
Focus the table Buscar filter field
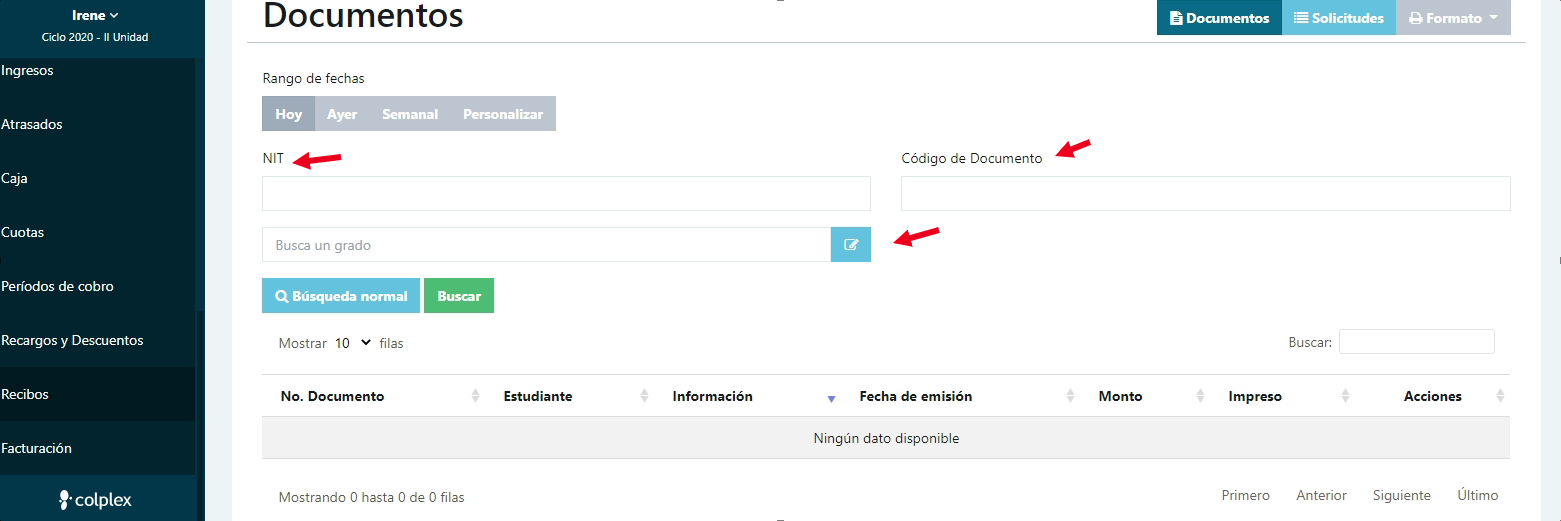[x=1416, y=342]
